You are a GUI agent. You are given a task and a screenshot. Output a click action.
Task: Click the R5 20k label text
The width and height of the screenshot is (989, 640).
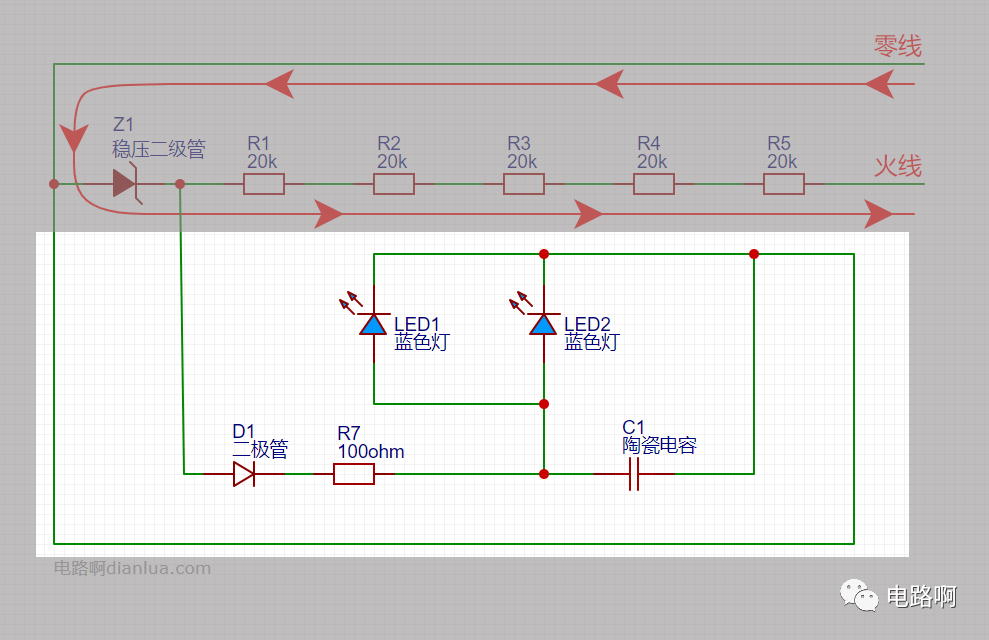pos(782,153)
